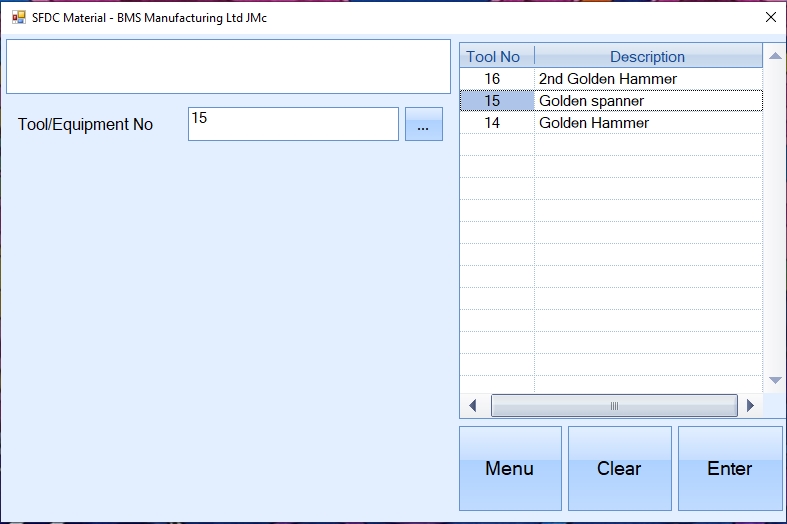Click the vertical scrollbar up arrow
The height and width of the screenshot is (524, 787).
pos(774,56)
